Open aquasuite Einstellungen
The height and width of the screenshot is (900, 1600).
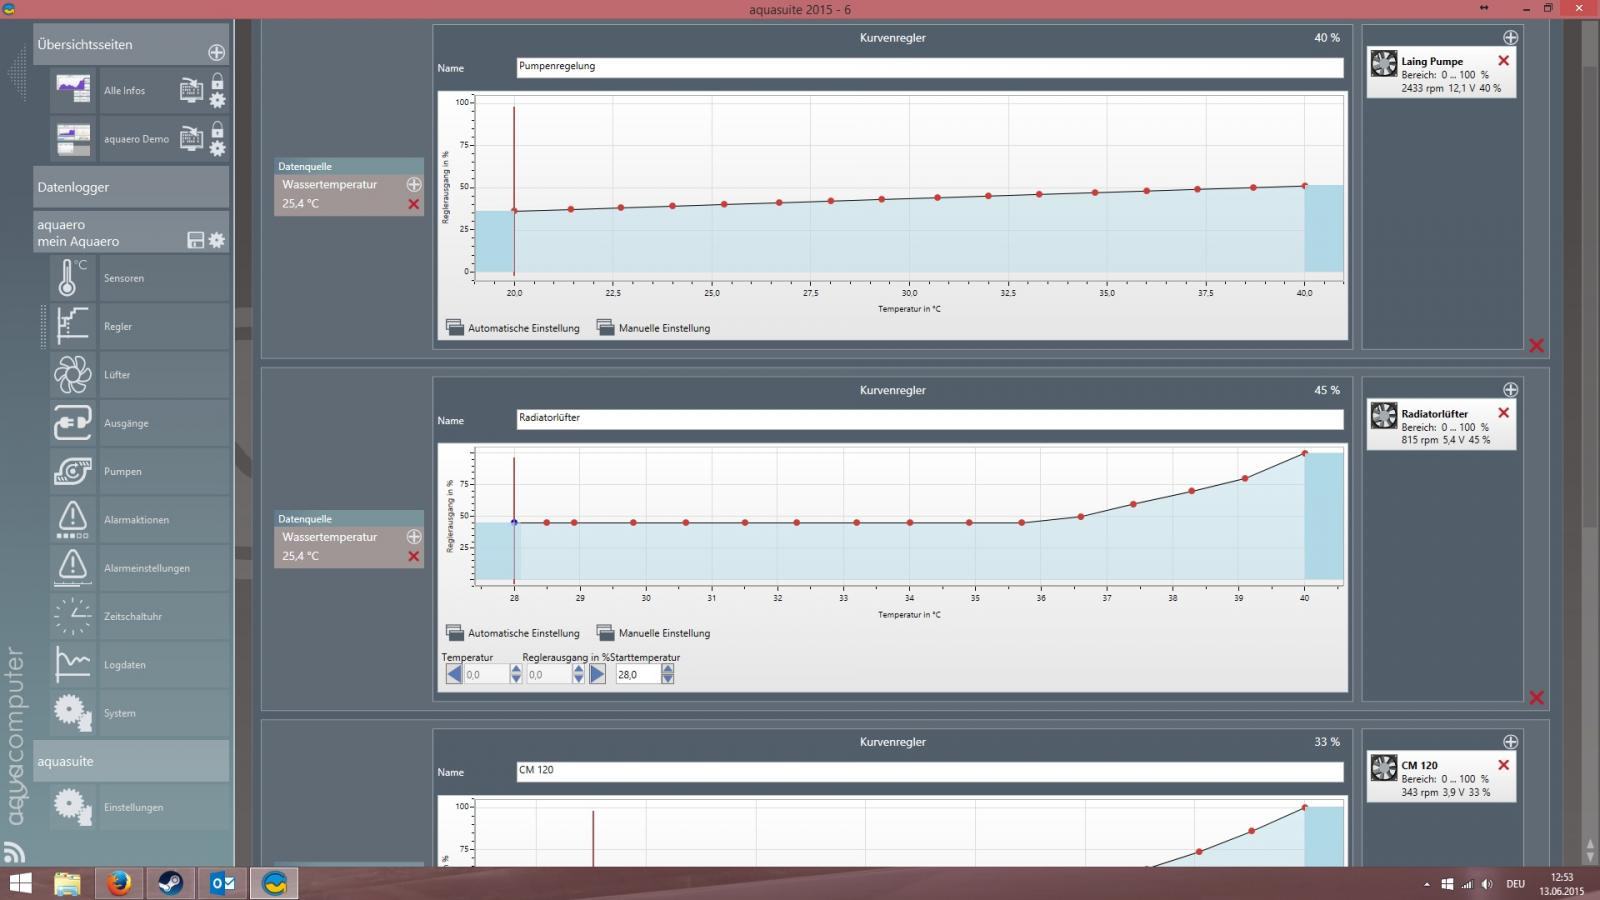139,807
